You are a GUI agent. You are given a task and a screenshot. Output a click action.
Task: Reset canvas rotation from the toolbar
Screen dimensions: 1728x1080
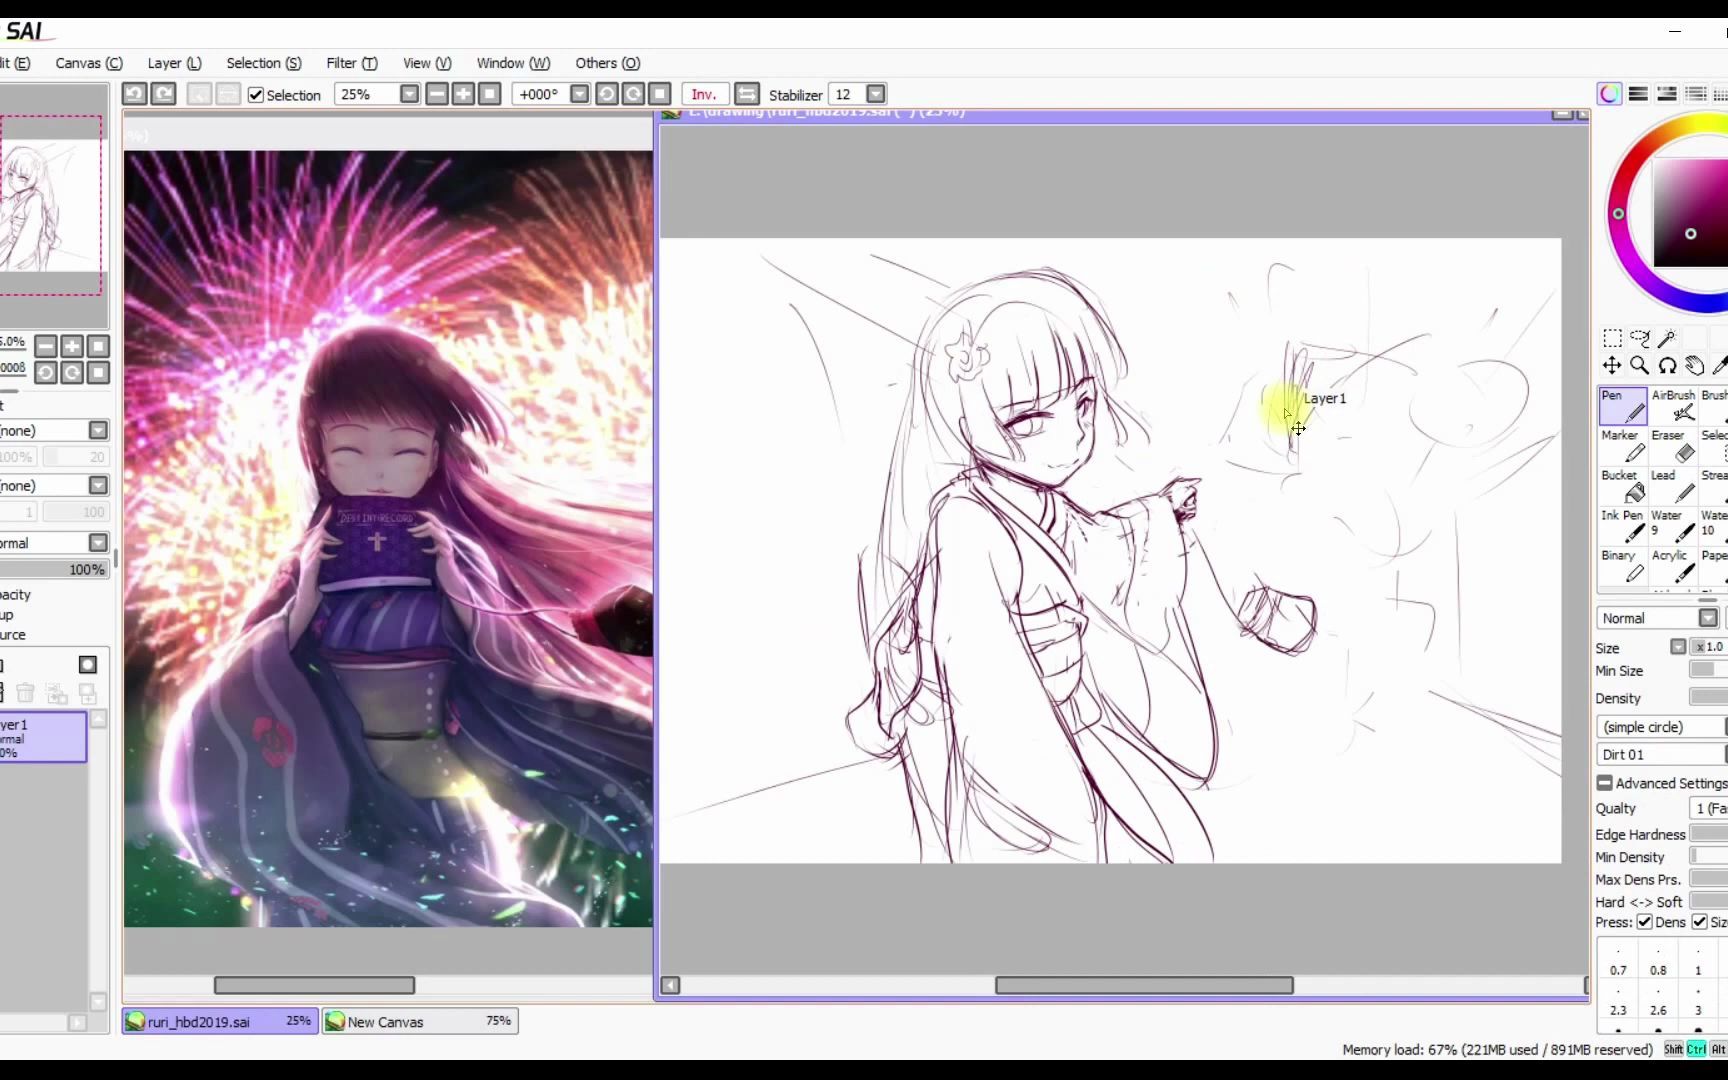tap(659, 94)
